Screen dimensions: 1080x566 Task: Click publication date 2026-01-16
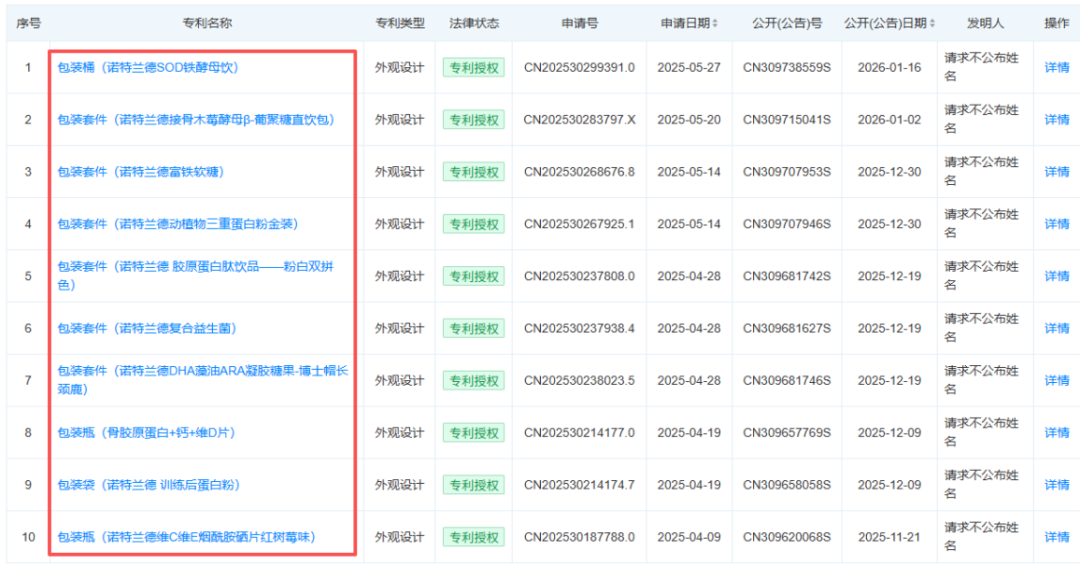click(x=889, y=67)
